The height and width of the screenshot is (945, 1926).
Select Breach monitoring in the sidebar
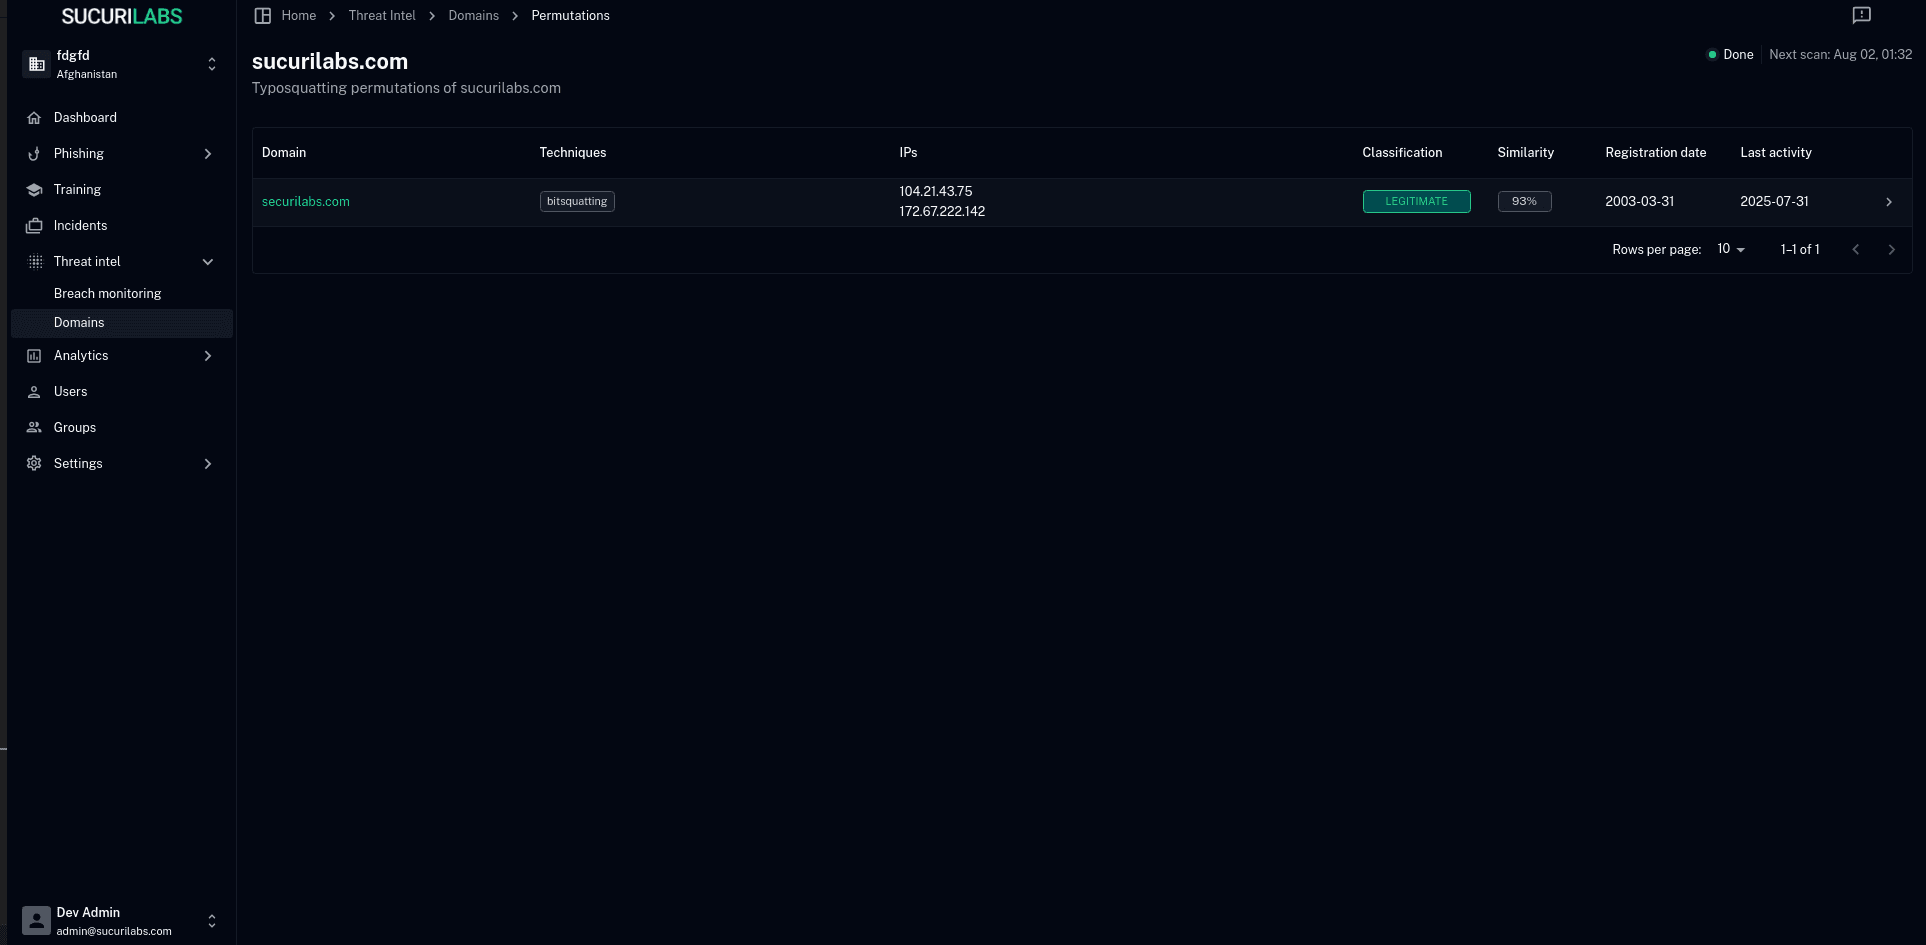point(107,294)
